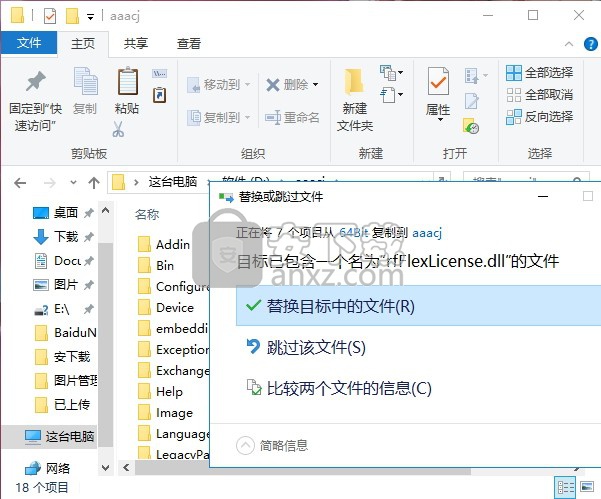The height and width of the screenshot is (499, 601).
Task: Click the Rename button
Action: click(292, 117)
